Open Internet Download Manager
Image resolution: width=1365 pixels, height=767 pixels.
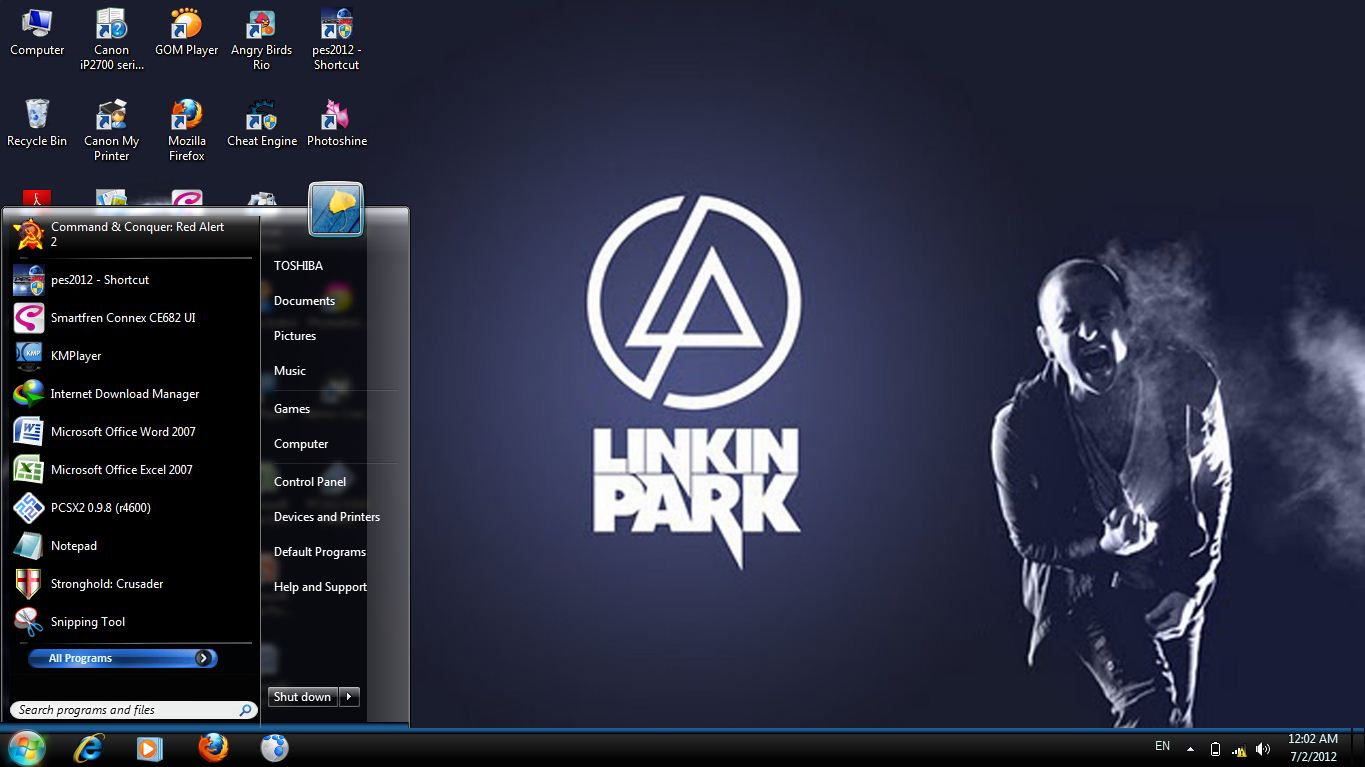point(133,394)
